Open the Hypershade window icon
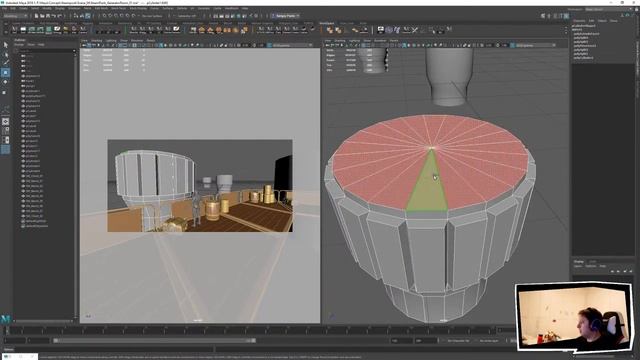This screenshot has height=360, width=640. 238,16
